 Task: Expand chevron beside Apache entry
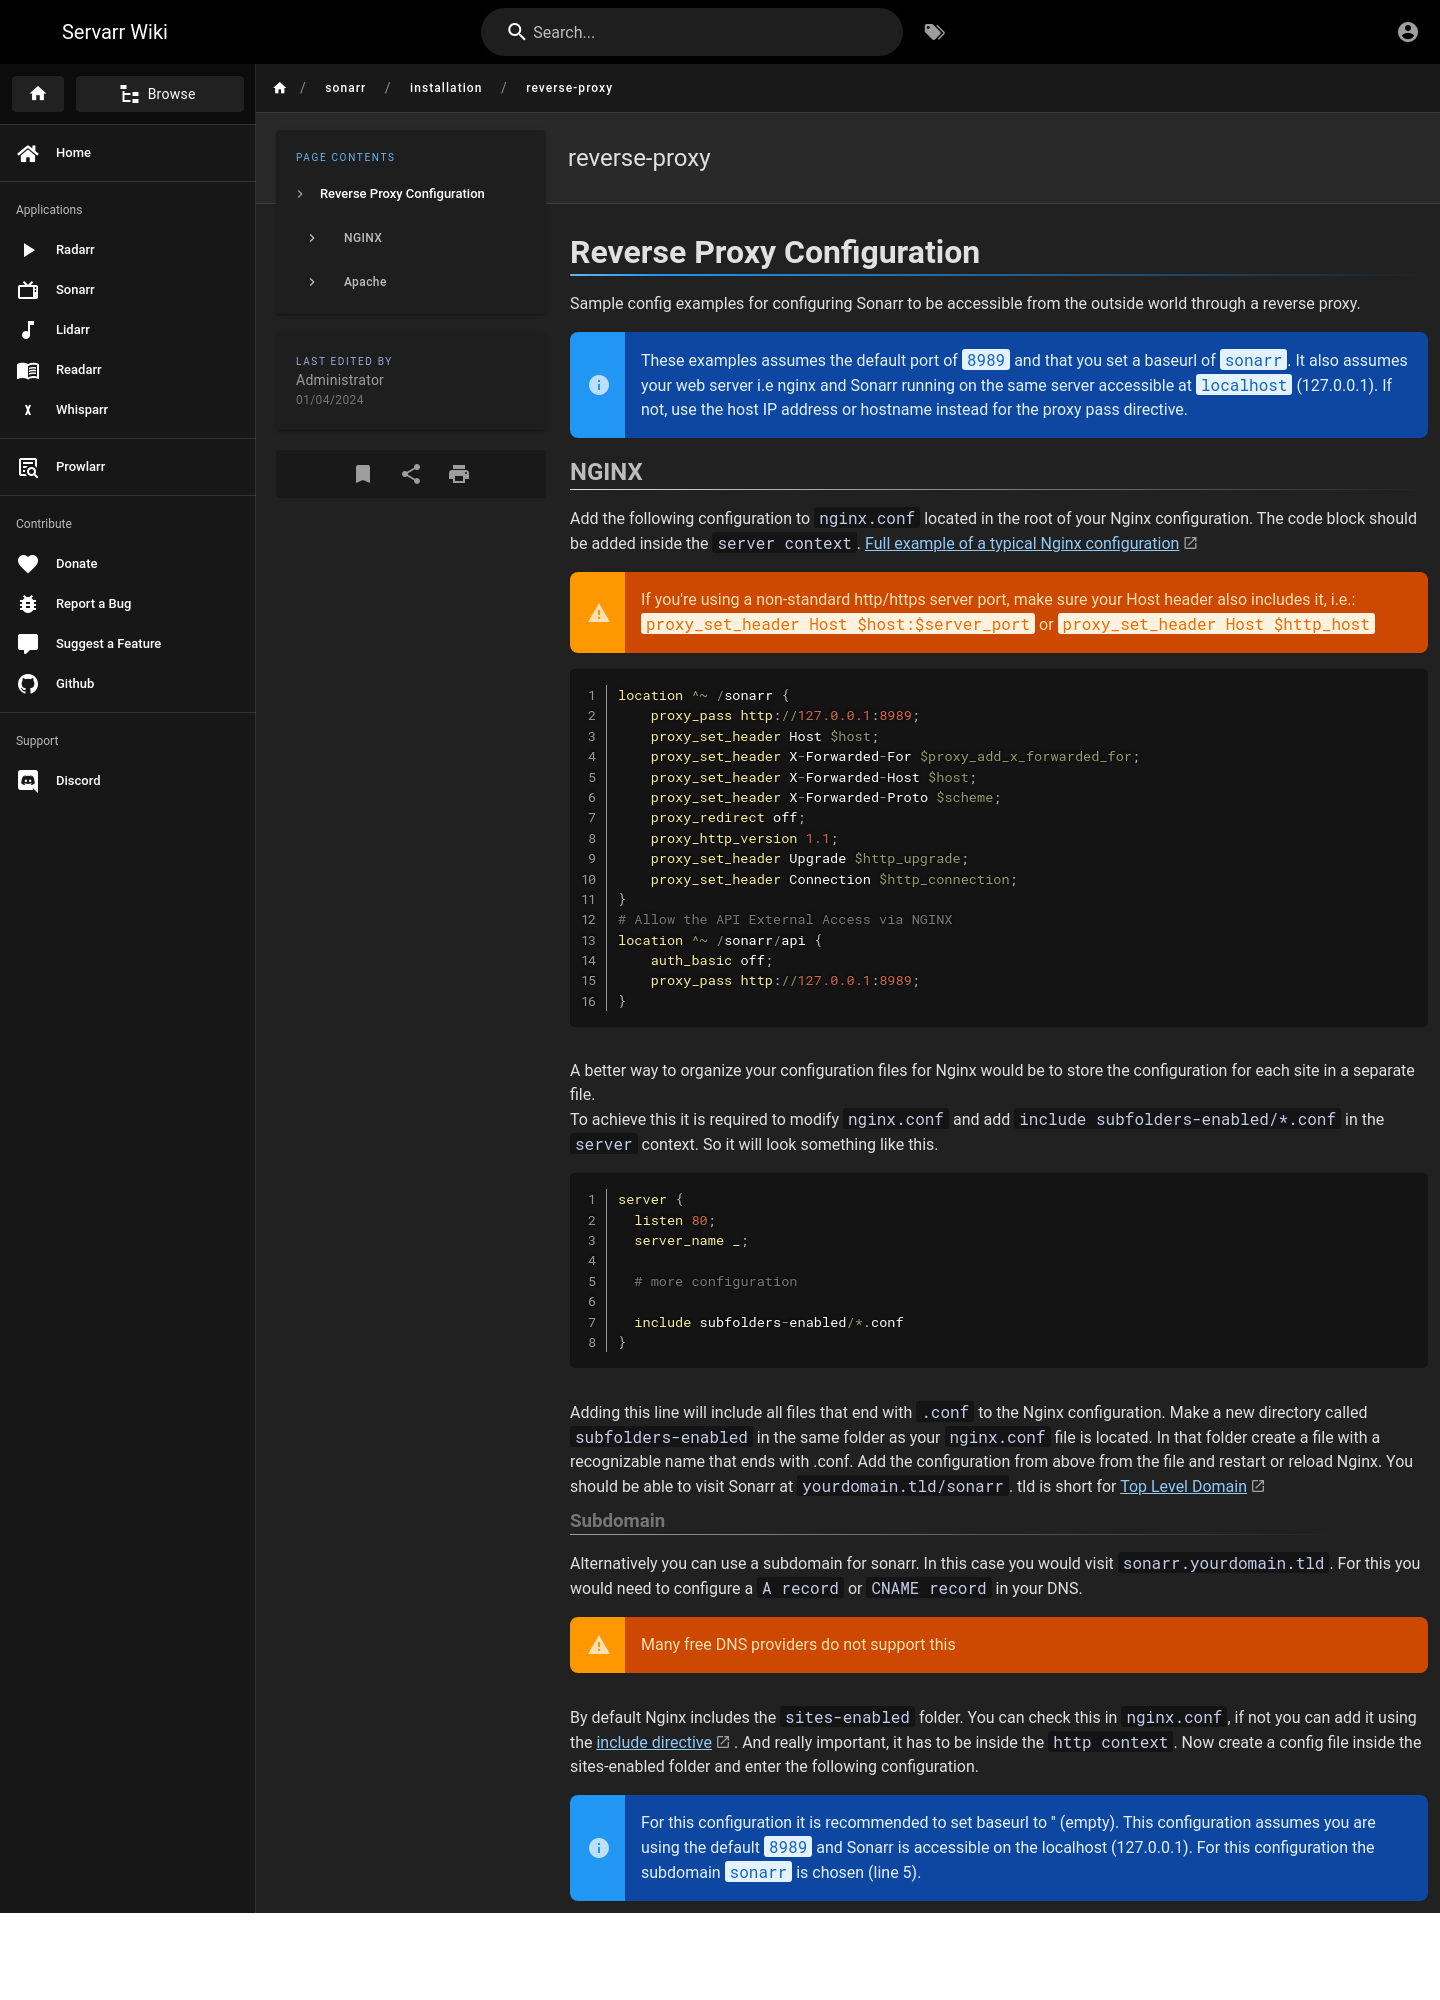[312, 282]
